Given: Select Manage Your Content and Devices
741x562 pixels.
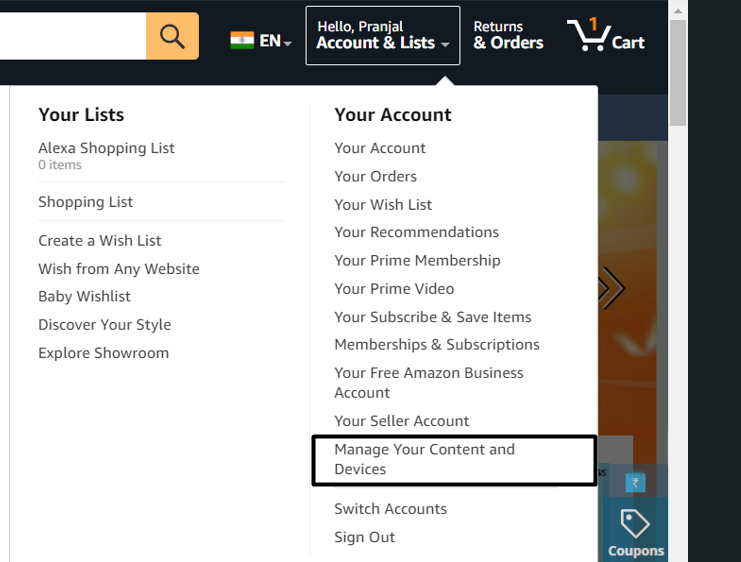Looking at the screenshot, I should pyautogui.click(x=424, y=459).
